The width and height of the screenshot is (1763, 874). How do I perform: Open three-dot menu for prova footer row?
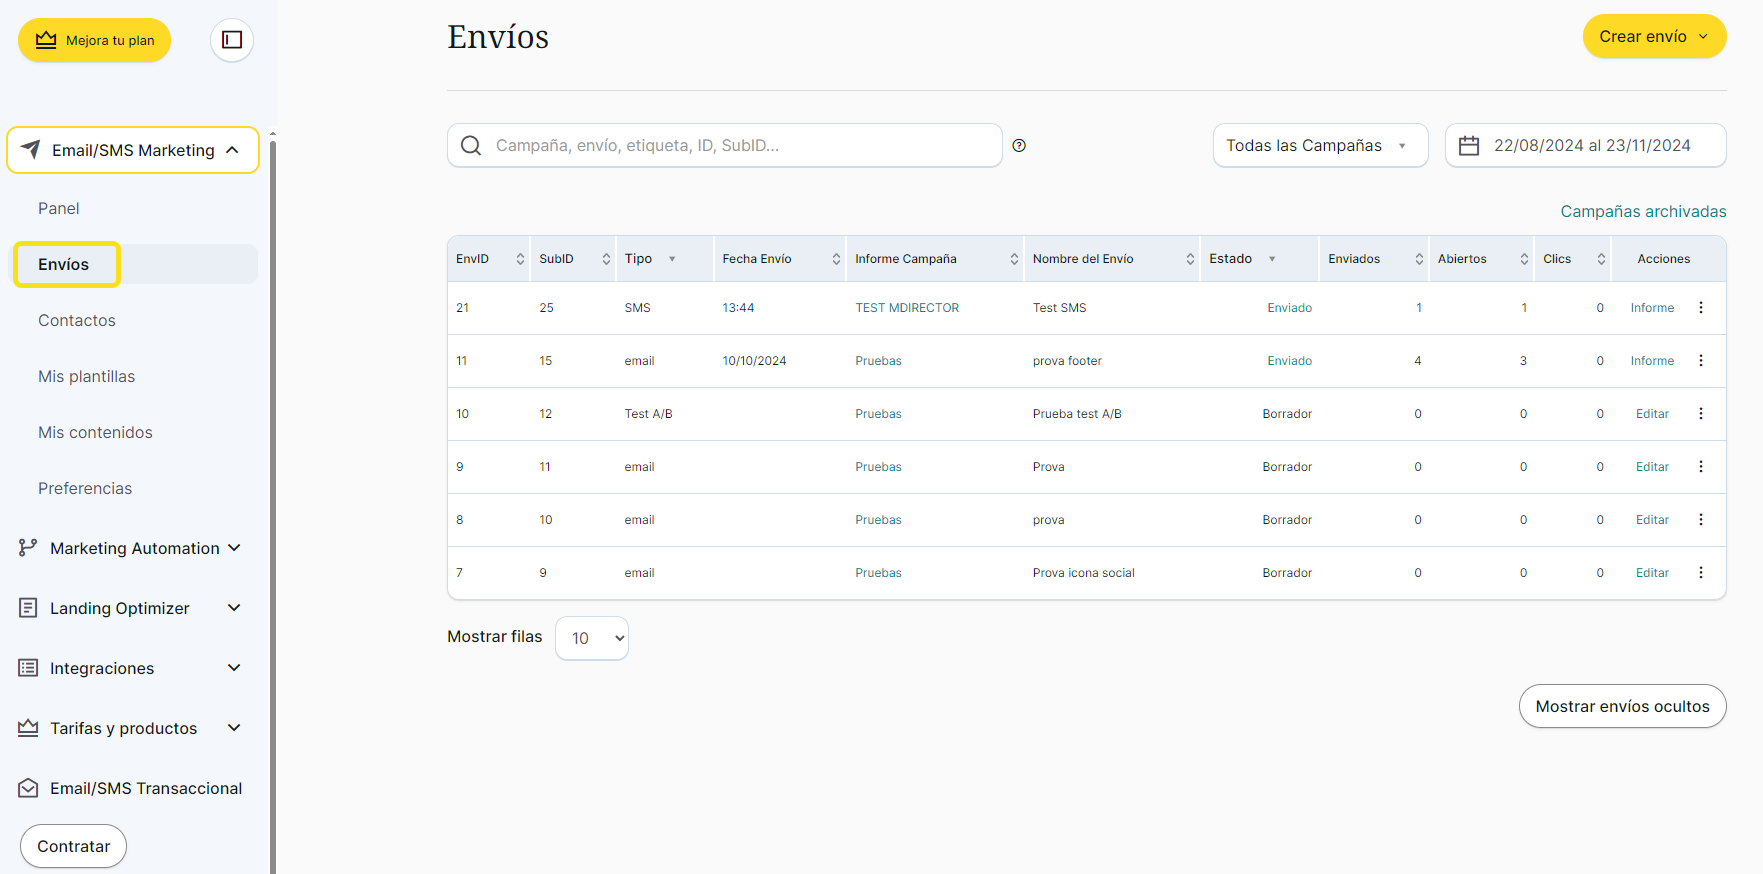coord(1700,361)
